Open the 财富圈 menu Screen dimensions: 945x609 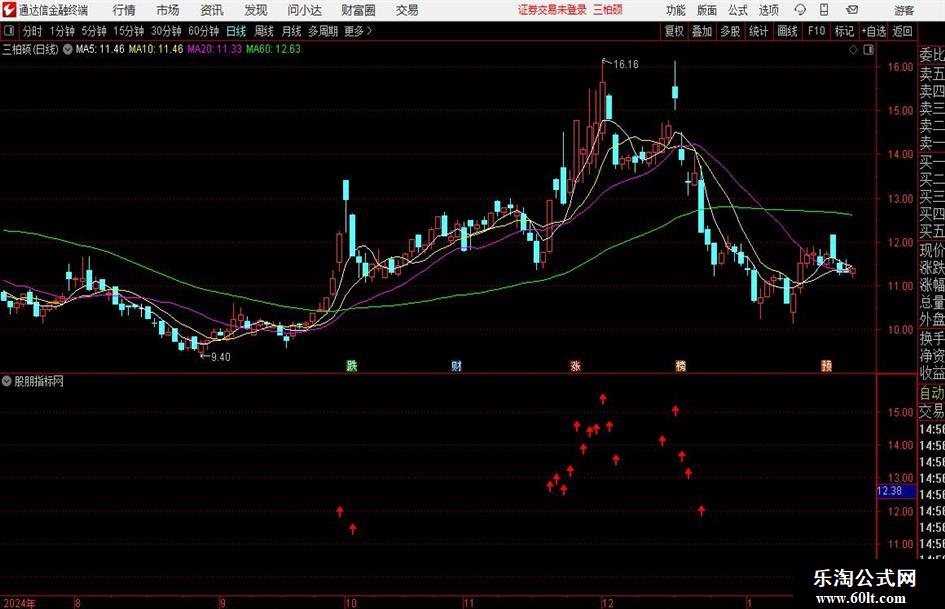click(x=358, y=10)
